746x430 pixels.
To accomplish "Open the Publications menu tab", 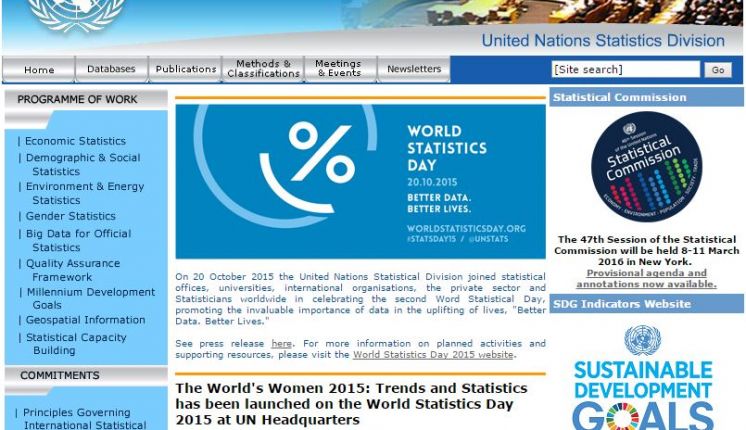I will point(186,69).
